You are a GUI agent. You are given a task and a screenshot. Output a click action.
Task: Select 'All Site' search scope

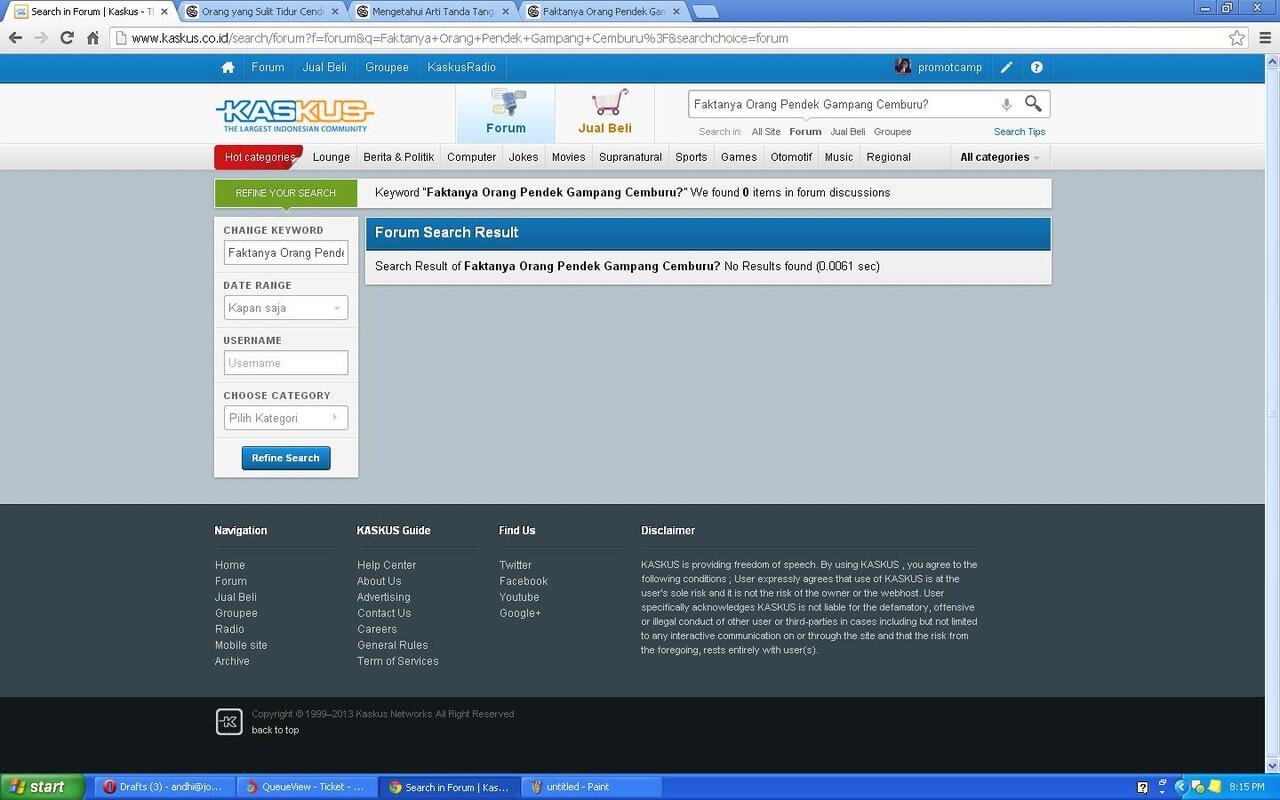[x=766, y=132]
